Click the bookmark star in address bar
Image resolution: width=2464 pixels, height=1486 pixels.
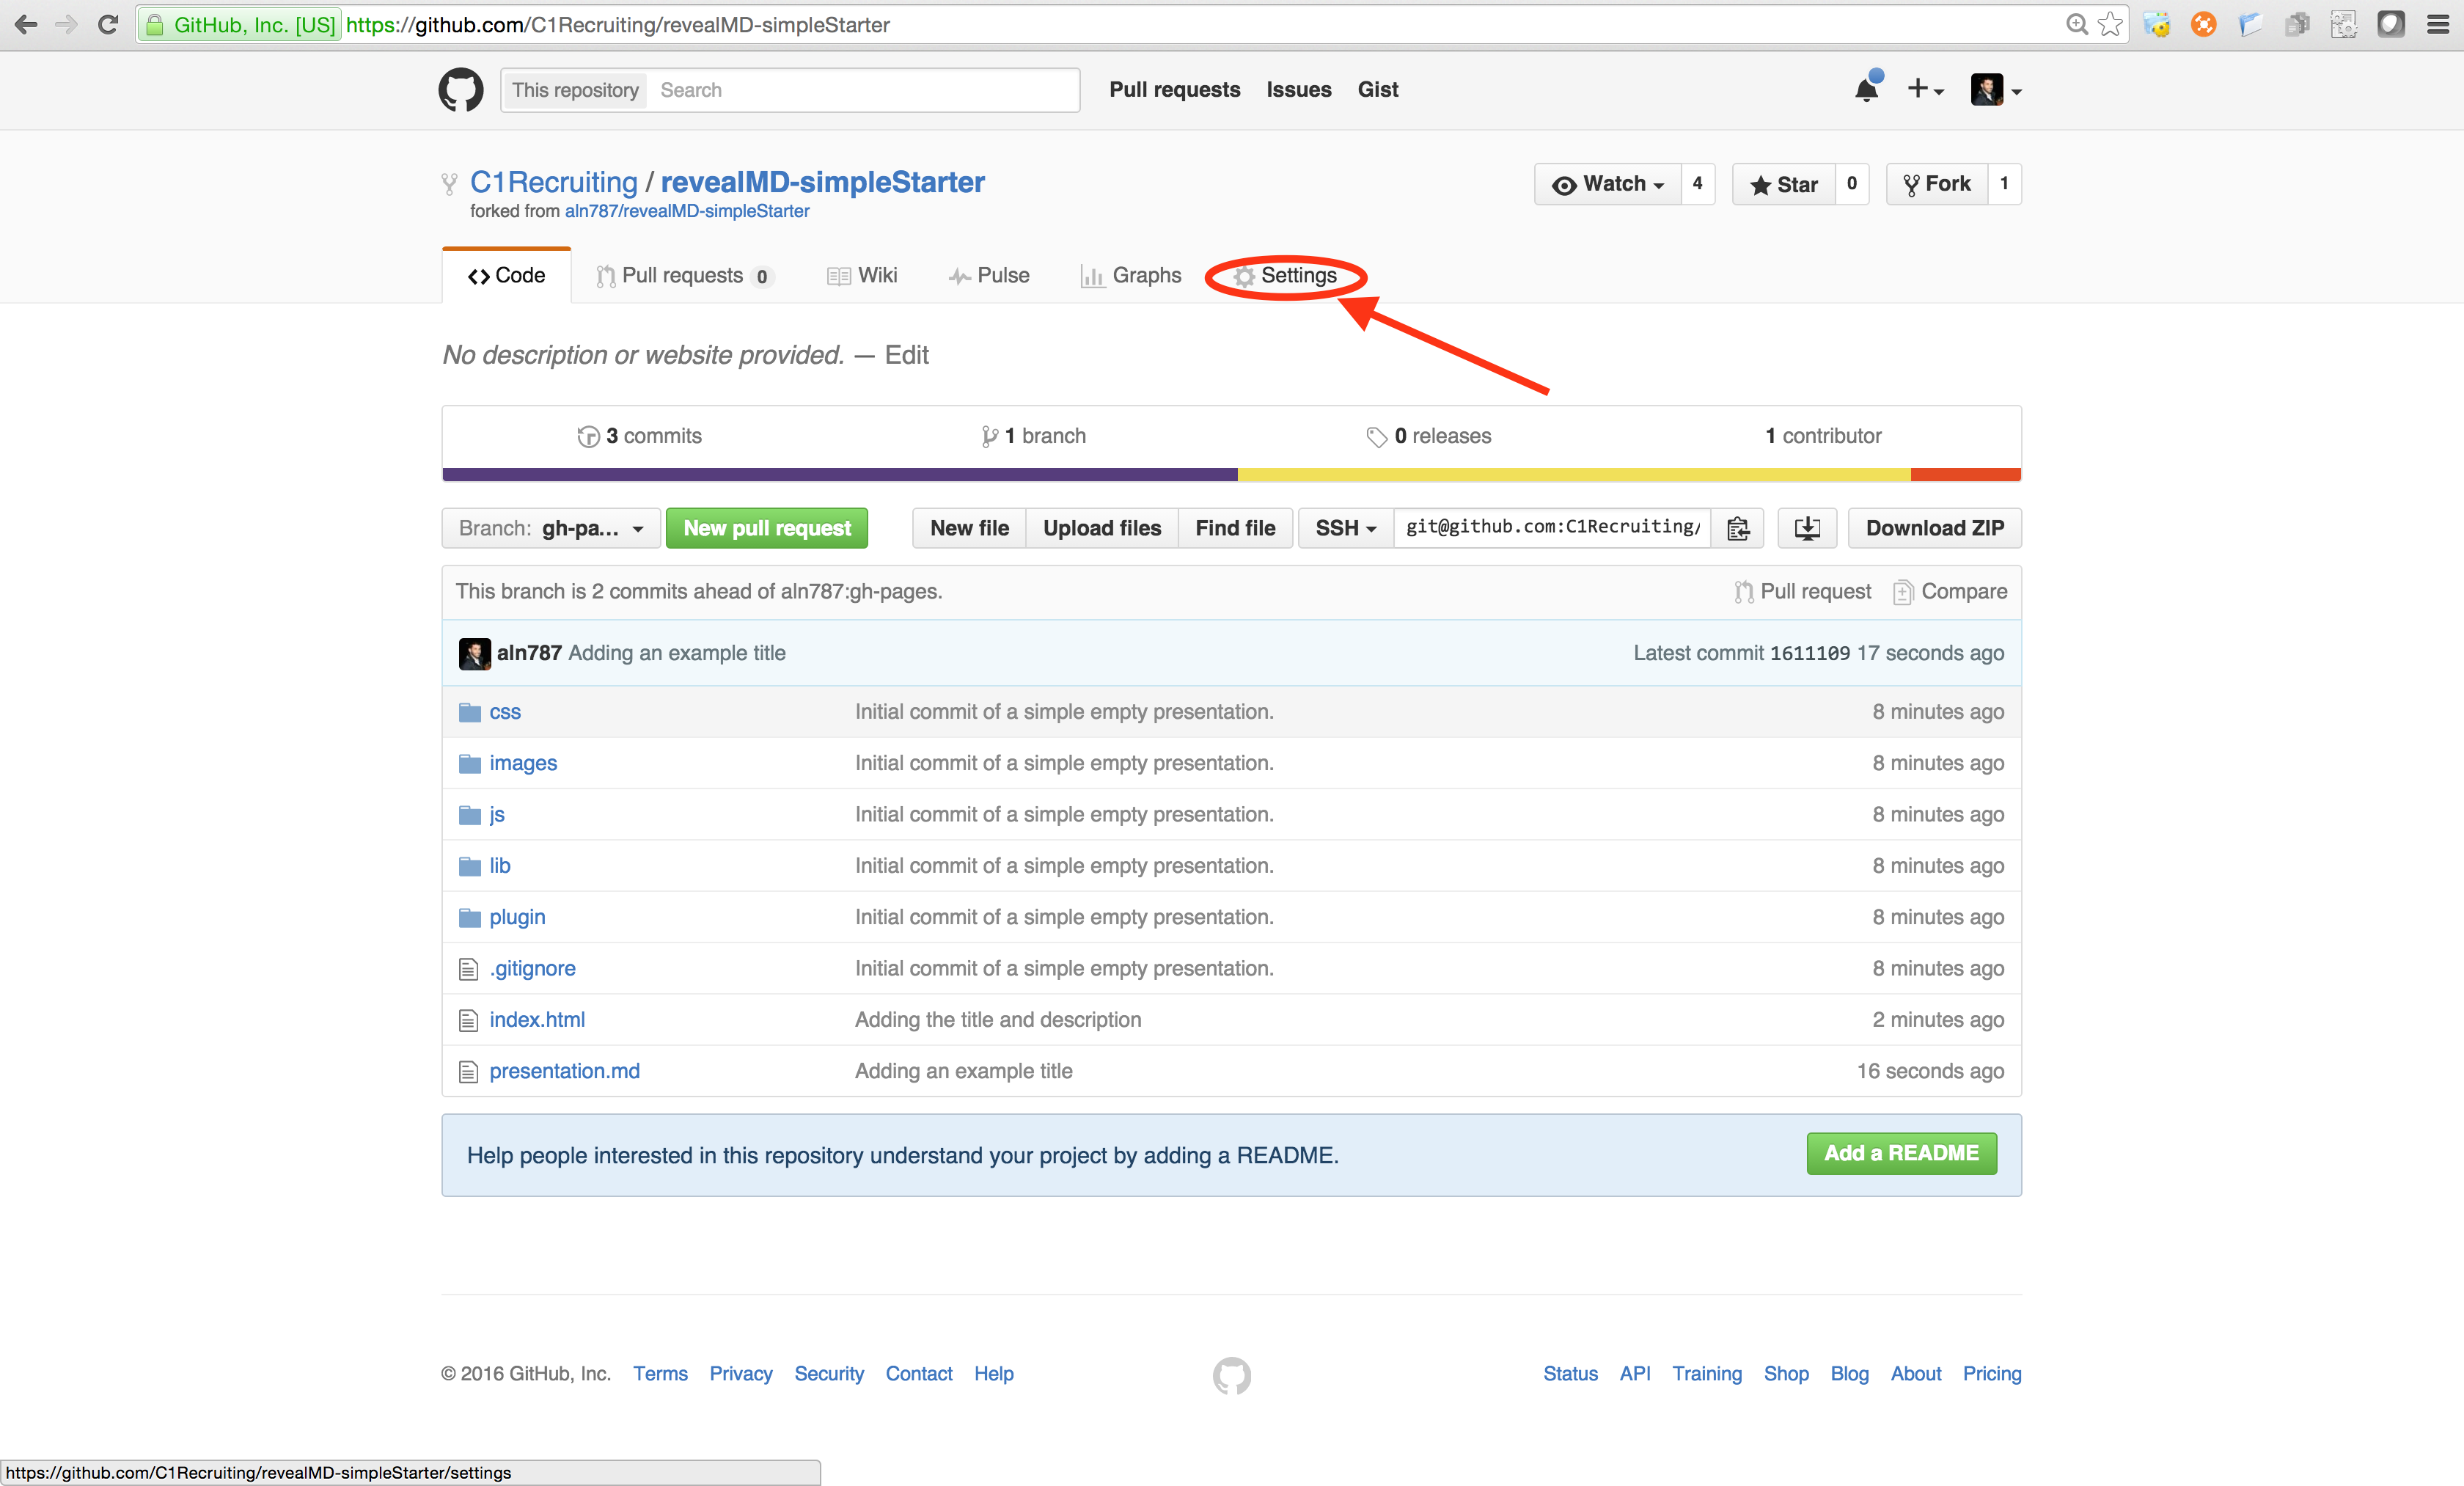tap(2110, 24)
